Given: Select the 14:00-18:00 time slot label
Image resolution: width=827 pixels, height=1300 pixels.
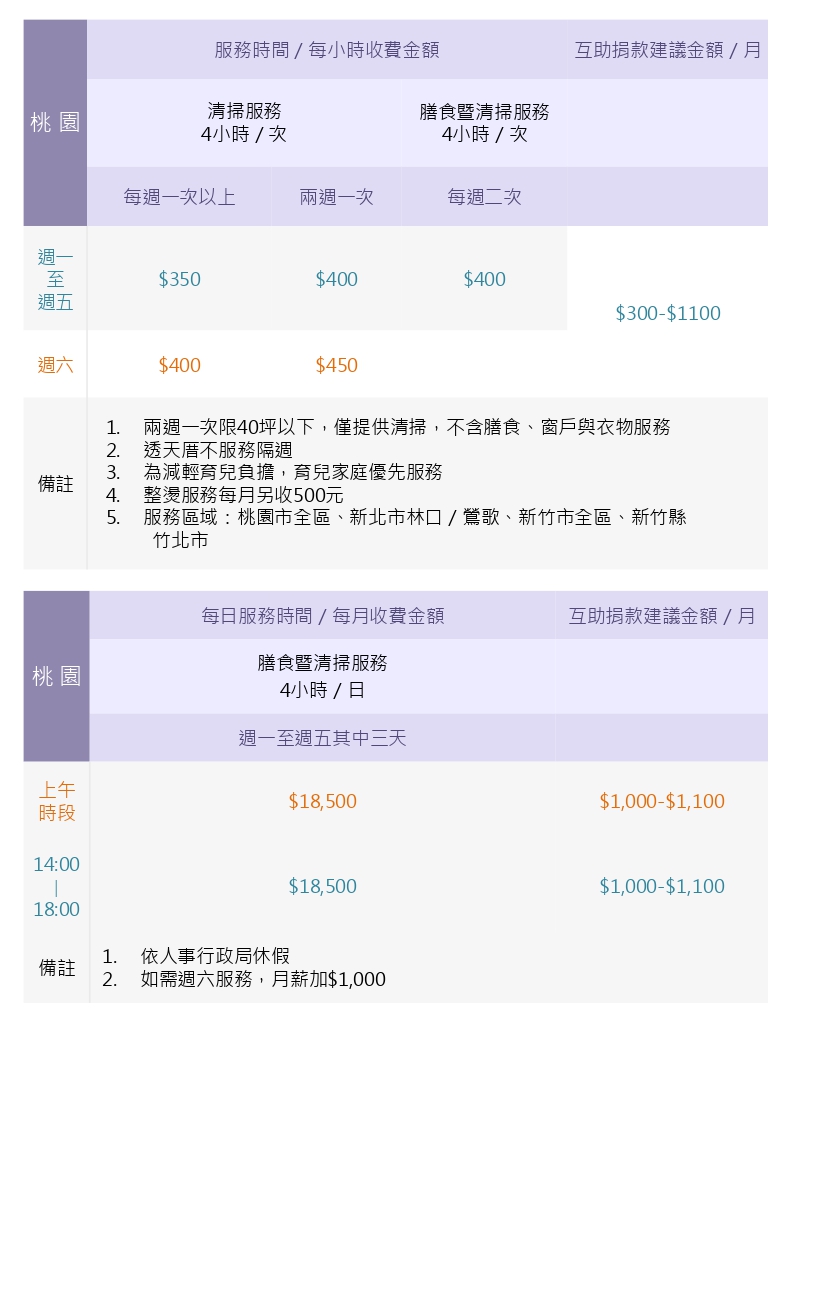Looking at the screenshot, I should coord(56,887).
